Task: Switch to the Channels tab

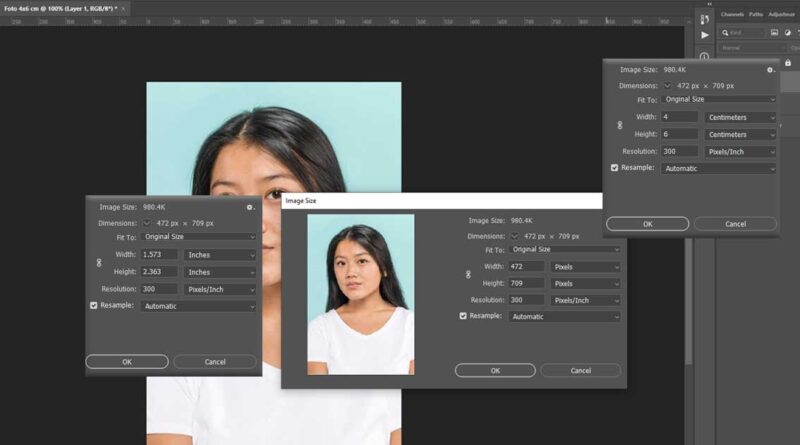Action: pos(733,14)
